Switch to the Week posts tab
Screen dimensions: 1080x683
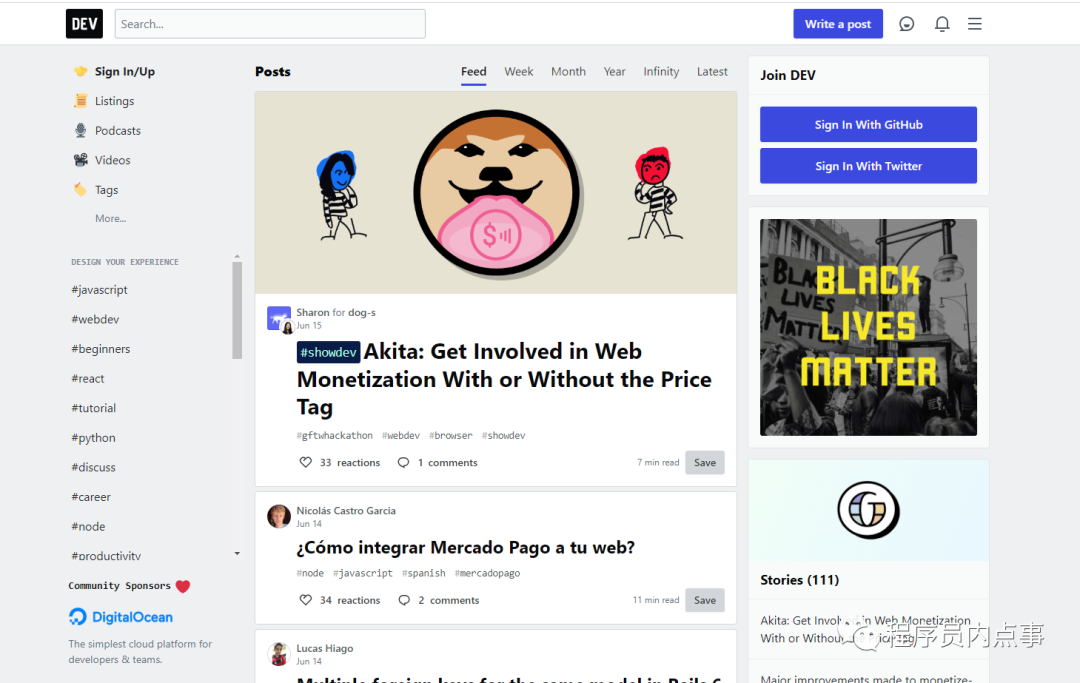coord(519,72)
